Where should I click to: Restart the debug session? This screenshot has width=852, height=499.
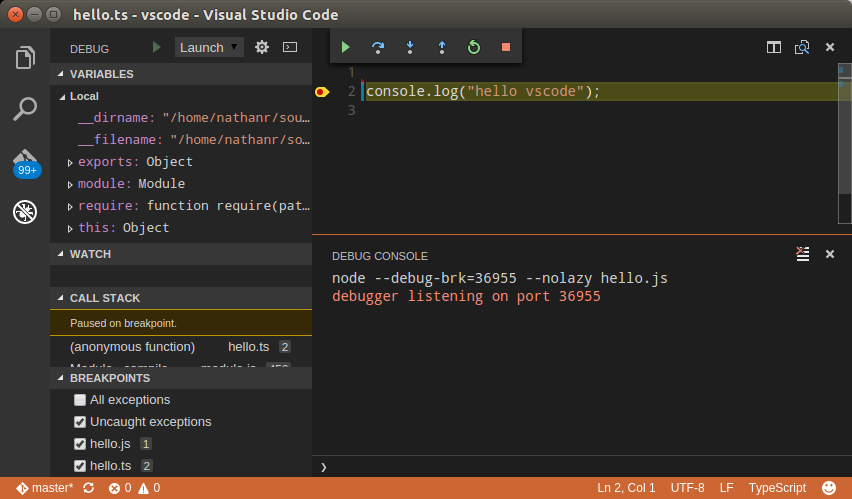pyautogui.click(x=473, y=47)
